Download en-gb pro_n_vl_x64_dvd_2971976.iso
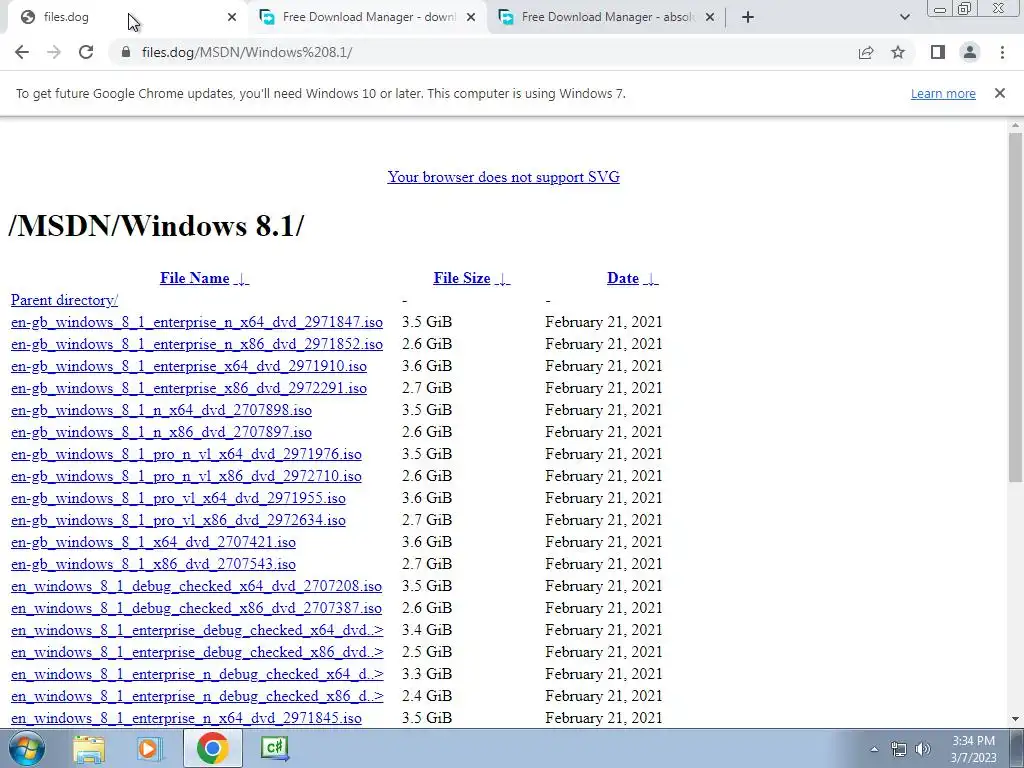1024x768 pixels. [186, 454]
